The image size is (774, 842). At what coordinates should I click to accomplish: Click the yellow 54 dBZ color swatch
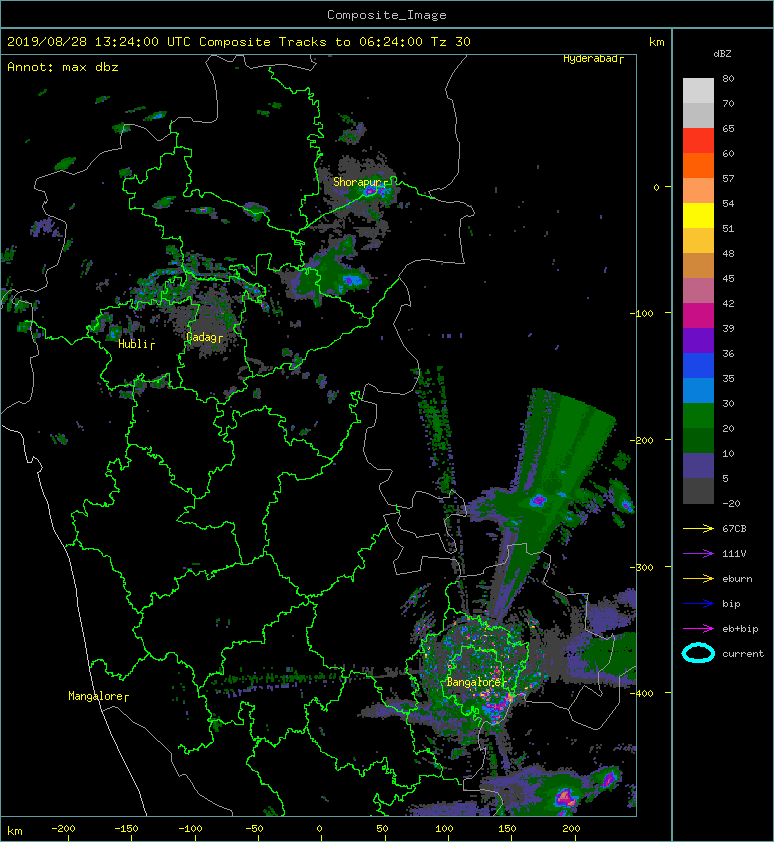698,215
